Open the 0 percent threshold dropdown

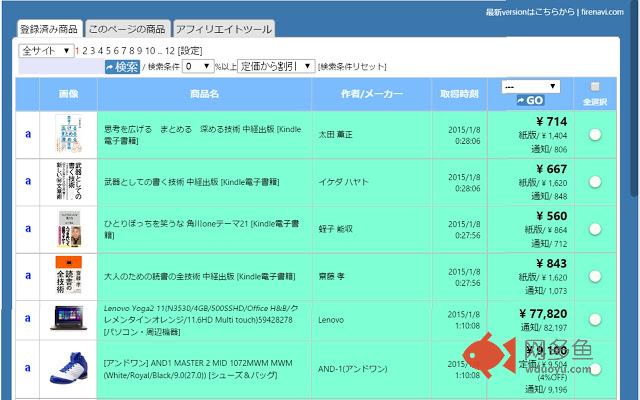[x=198, y=66]
